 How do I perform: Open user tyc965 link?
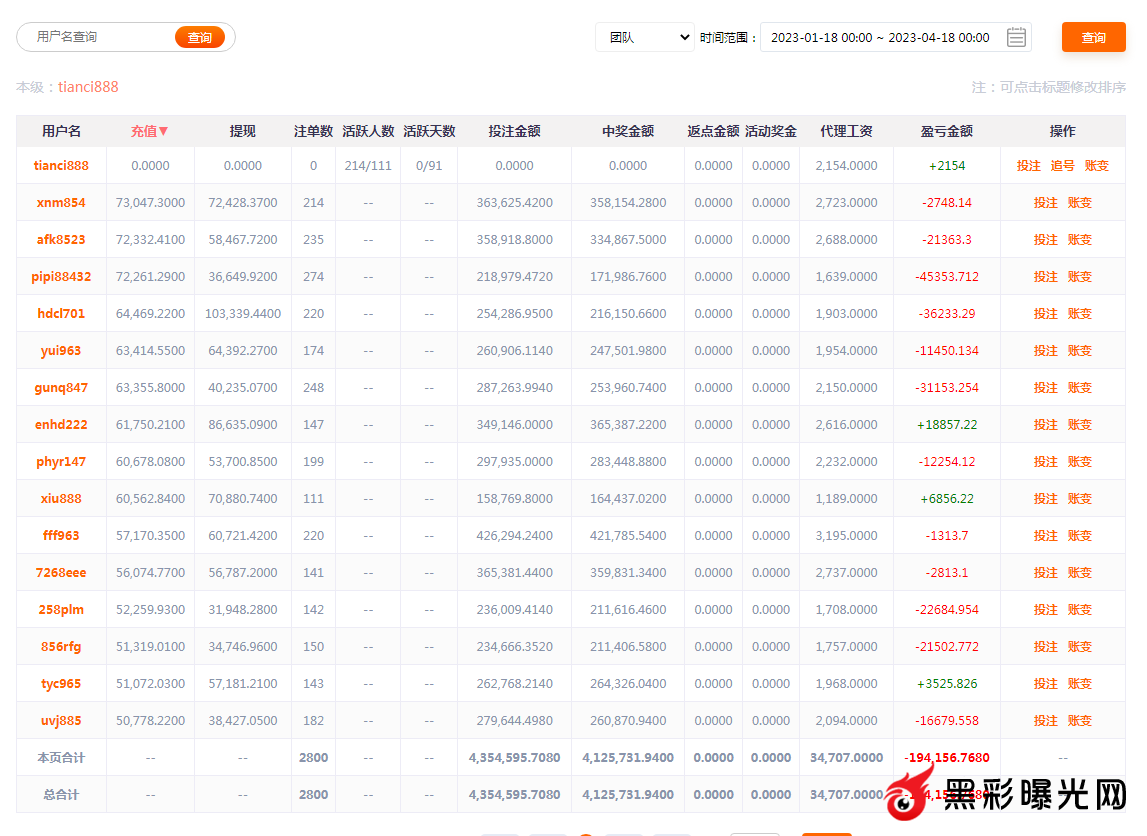coord(61,684)
